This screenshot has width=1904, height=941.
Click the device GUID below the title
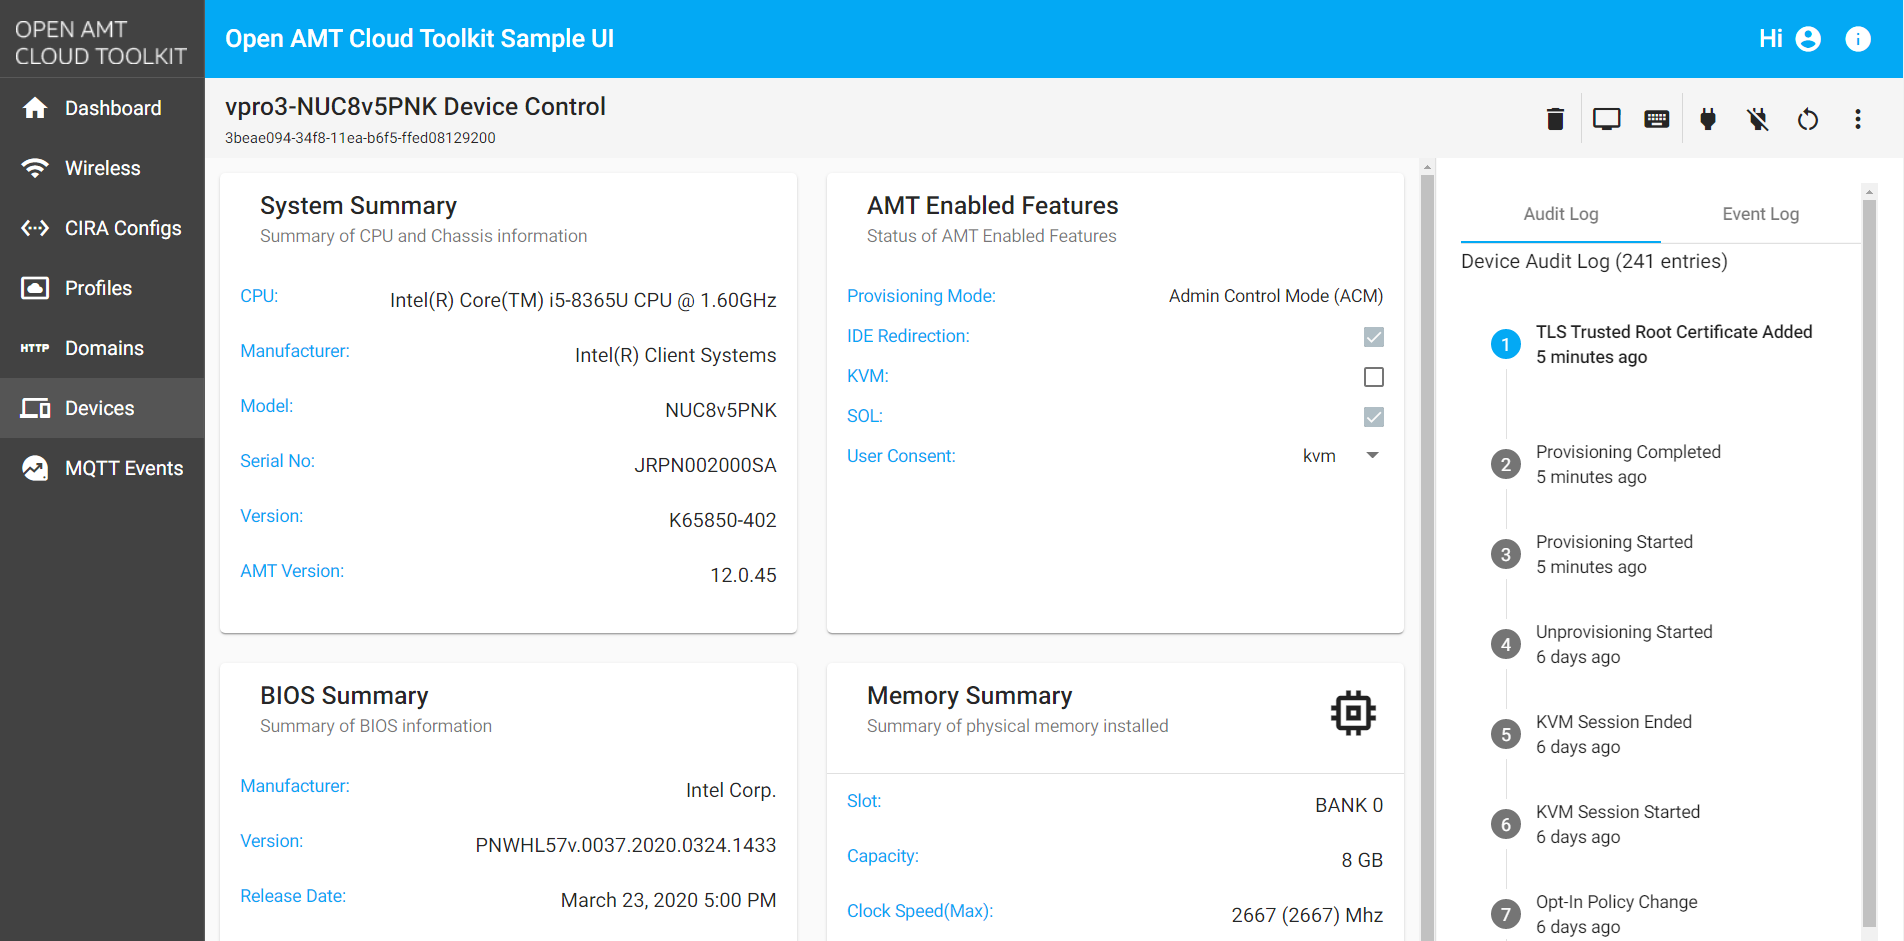tap(360, 138)
